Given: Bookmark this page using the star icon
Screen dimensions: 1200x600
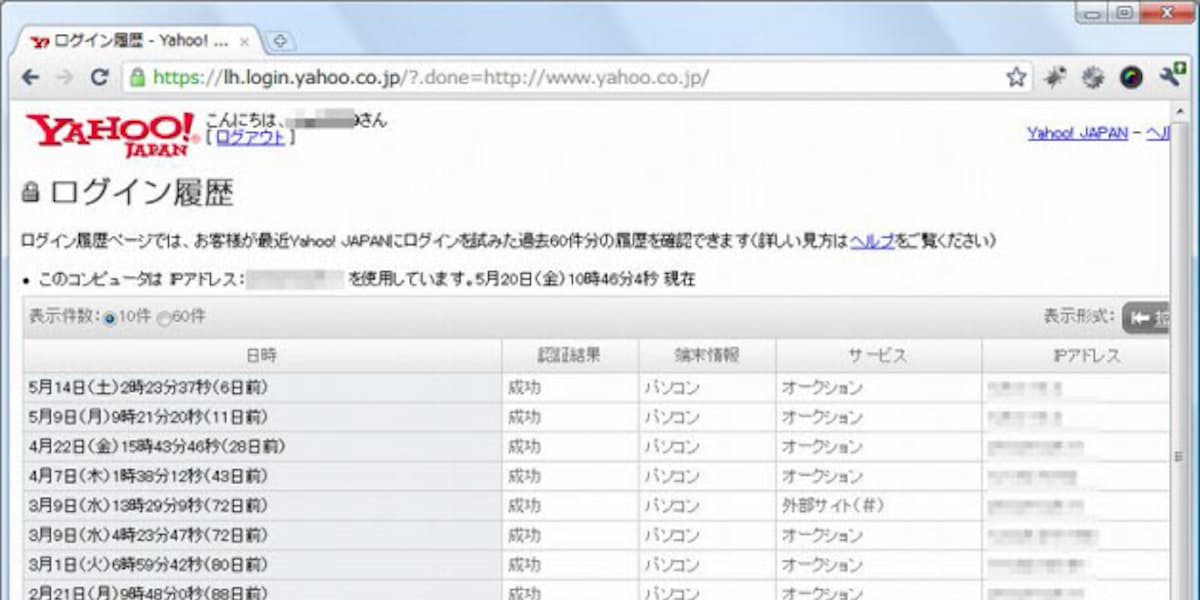Looking at the screenshot, I should pos(1016,78).
